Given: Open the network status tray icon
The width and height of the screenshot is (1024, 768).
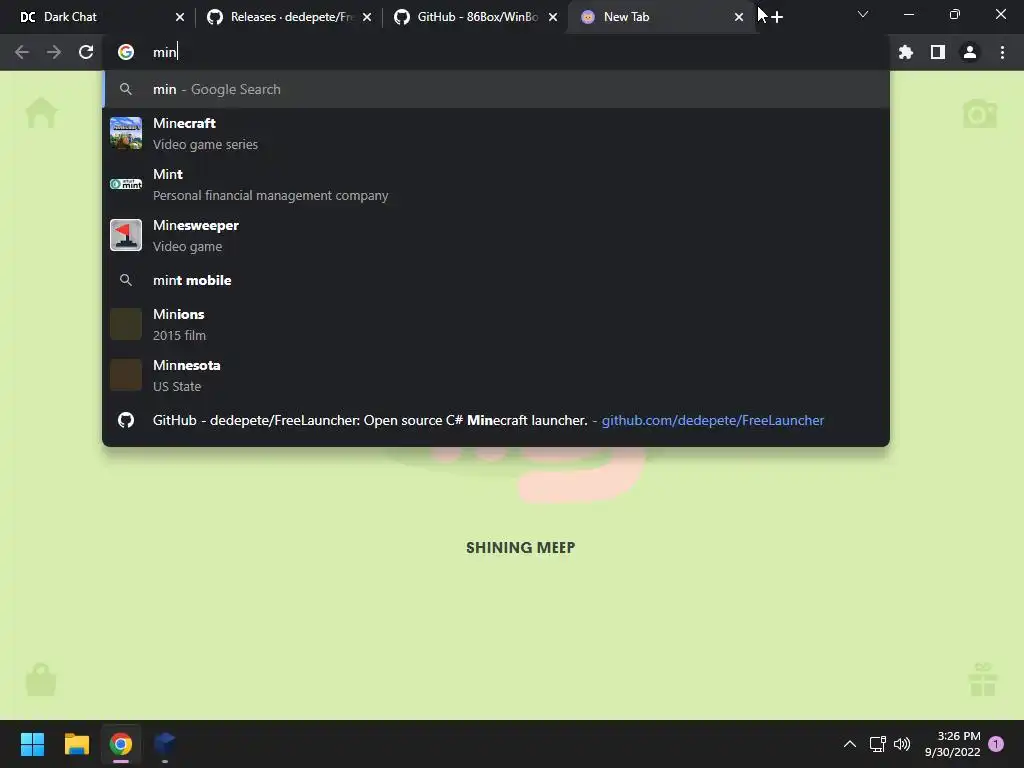Looking at the screenshot, I should point(877,744).
